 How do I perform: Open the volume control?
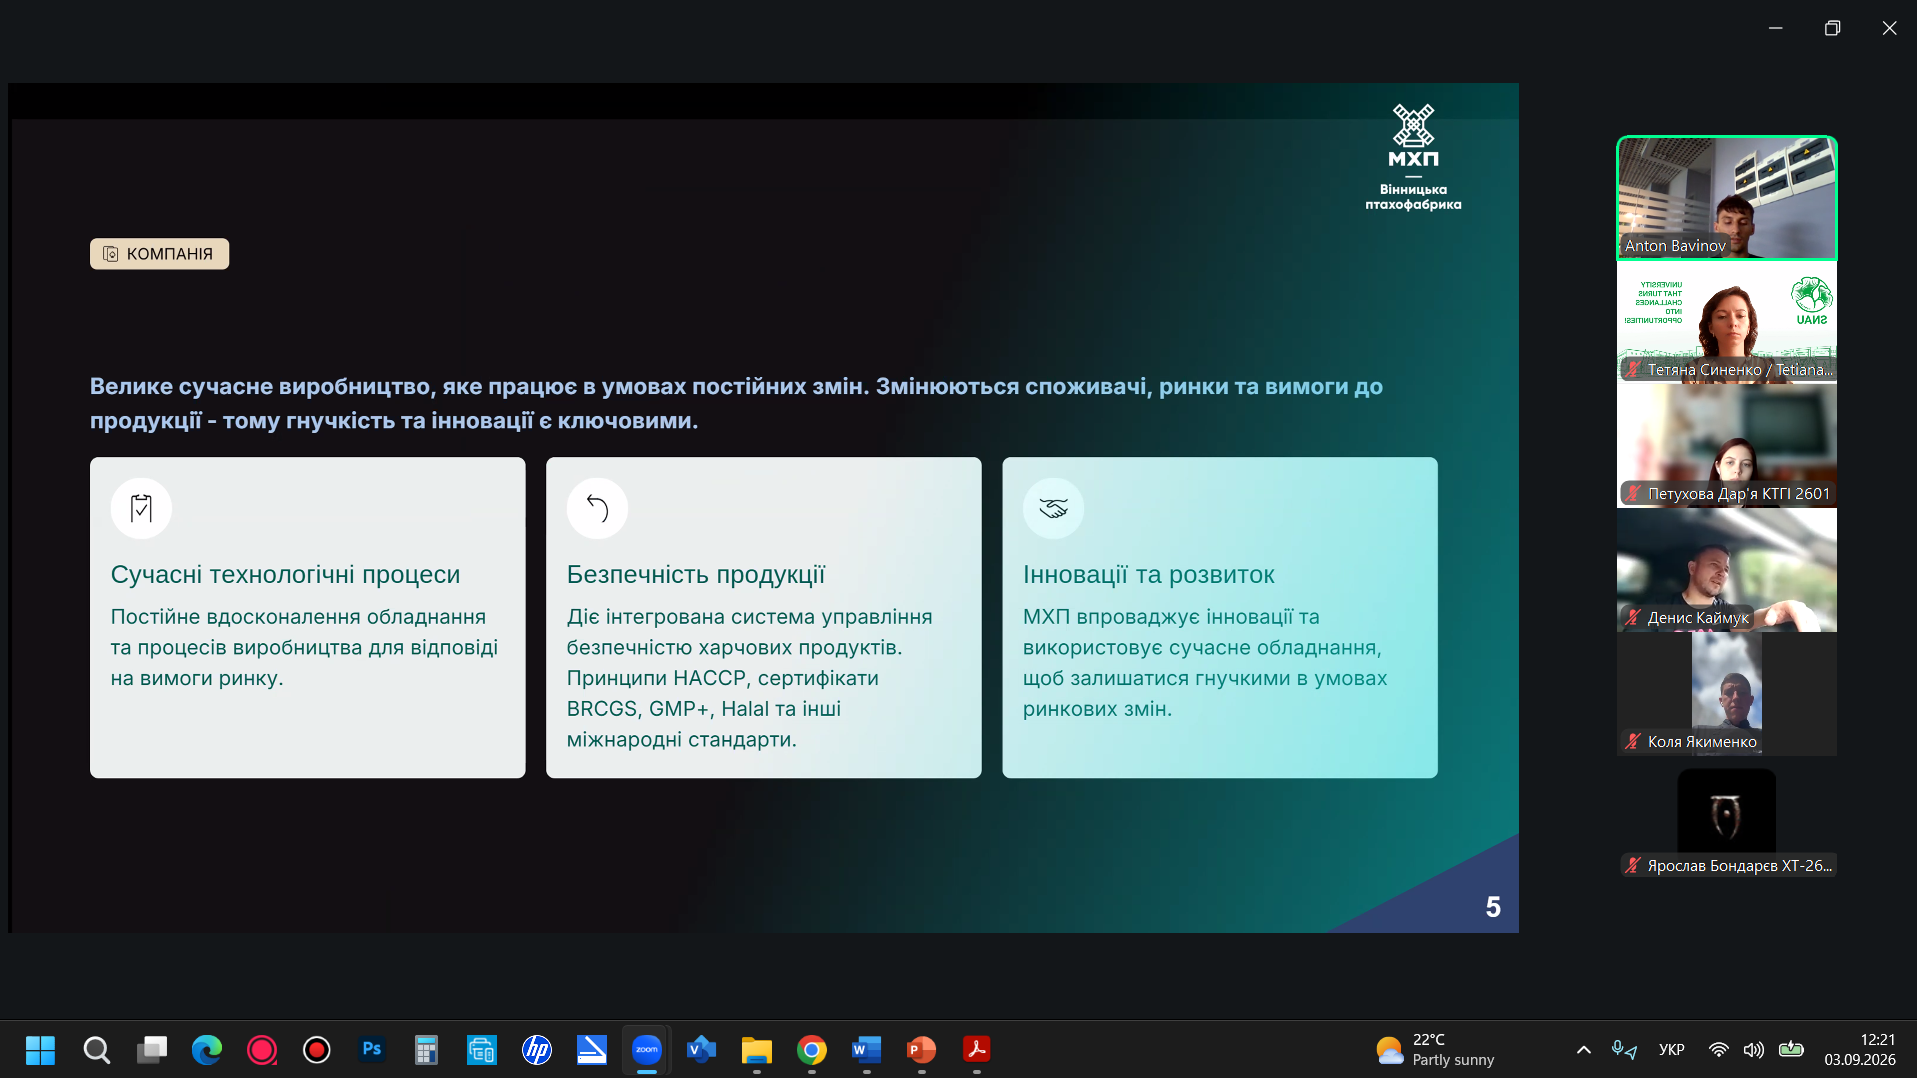(1754, 1050)
